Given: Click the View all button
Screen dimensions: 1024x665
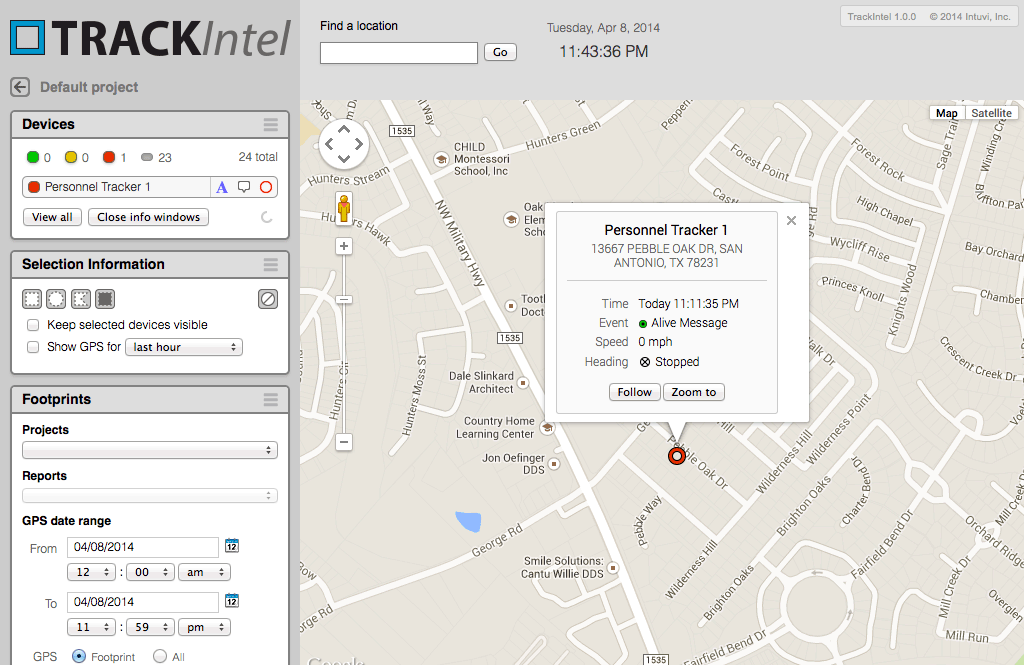Looking at the screenshot, I should 52,217.
